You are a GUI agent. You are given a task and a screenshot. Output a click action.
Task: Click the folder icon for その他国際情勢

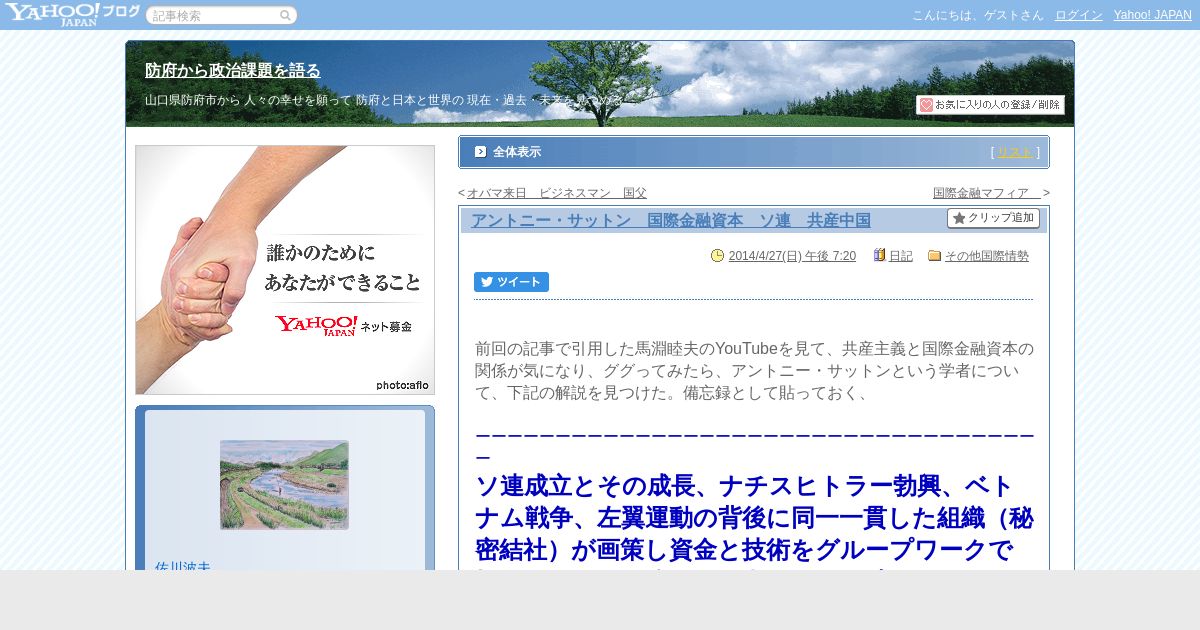pyautogui.click(x=935, y=256)
